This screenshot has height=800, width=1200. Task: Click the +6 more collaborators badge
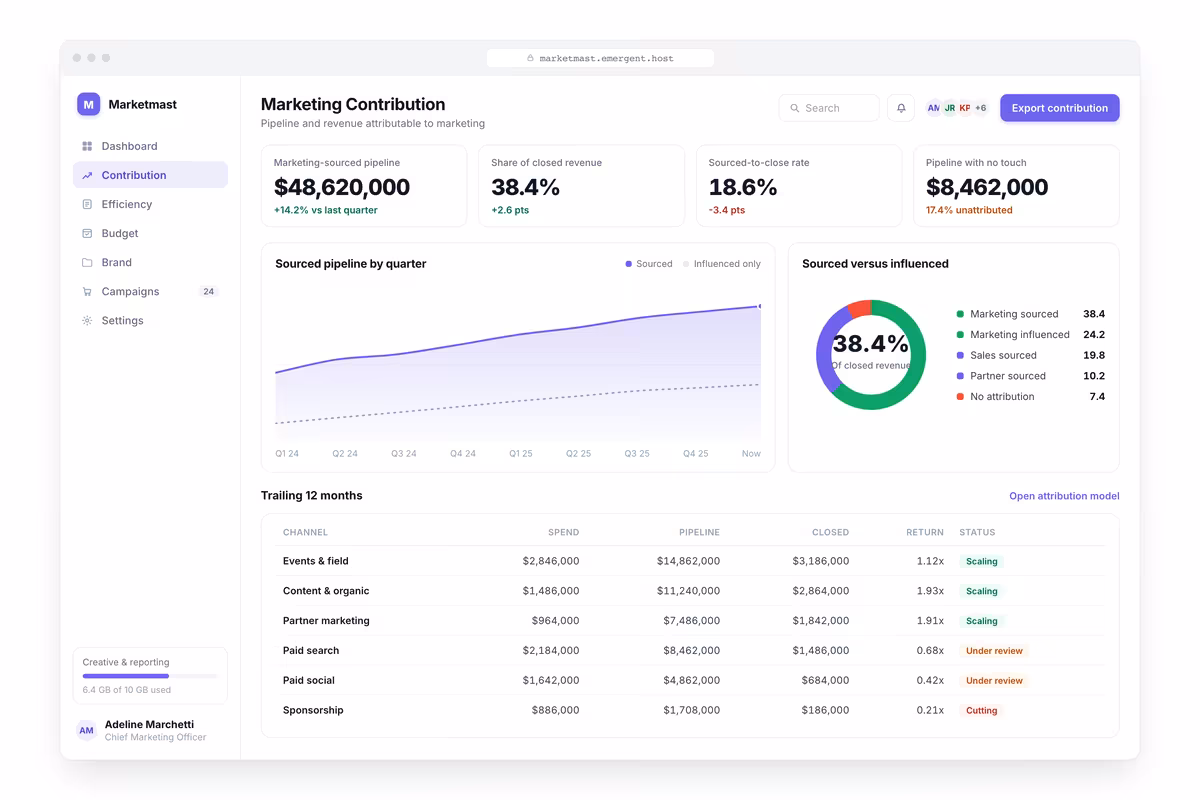(980, 108)
